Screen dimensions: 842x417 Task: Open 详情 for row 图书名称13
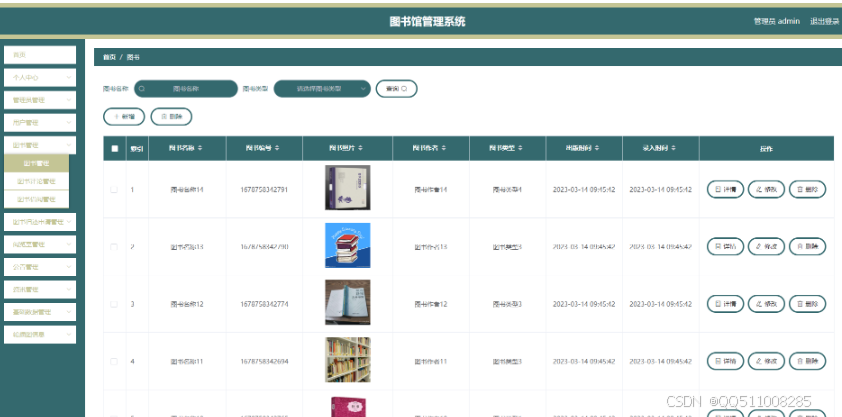click(x=725, y=246)
